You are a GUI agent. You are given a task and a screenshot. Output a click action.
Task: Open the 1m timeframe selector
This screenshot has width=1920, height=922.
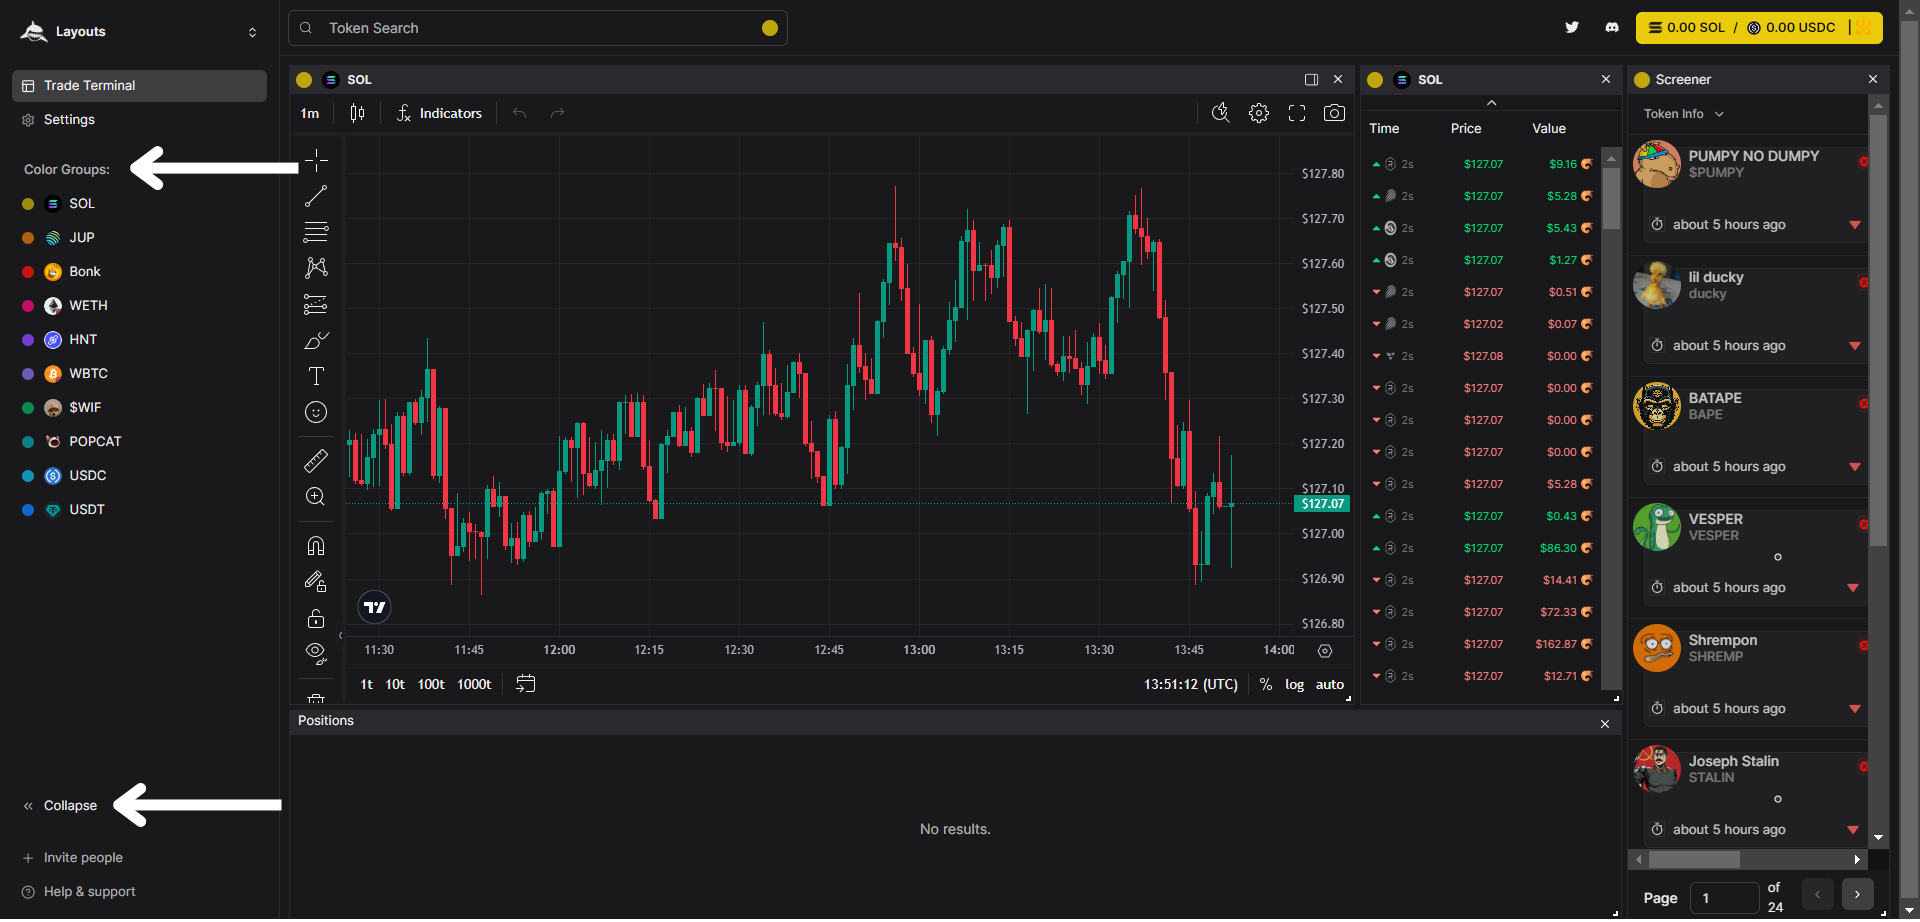click(x=310, y=114)
